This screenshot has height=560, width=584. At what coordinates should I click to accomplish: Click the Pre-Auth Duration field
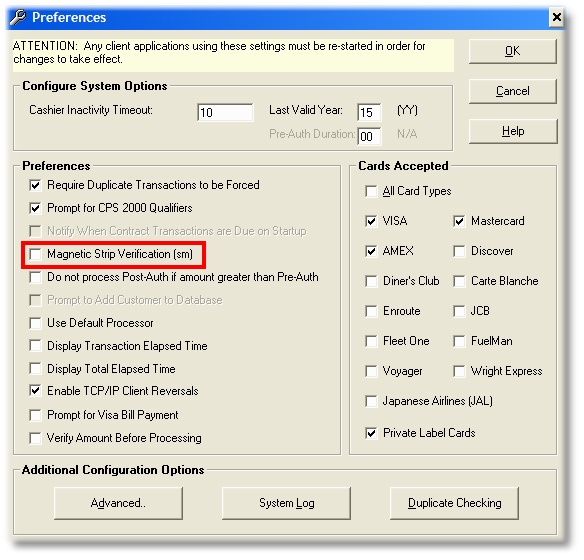click(x=369, y=136)
